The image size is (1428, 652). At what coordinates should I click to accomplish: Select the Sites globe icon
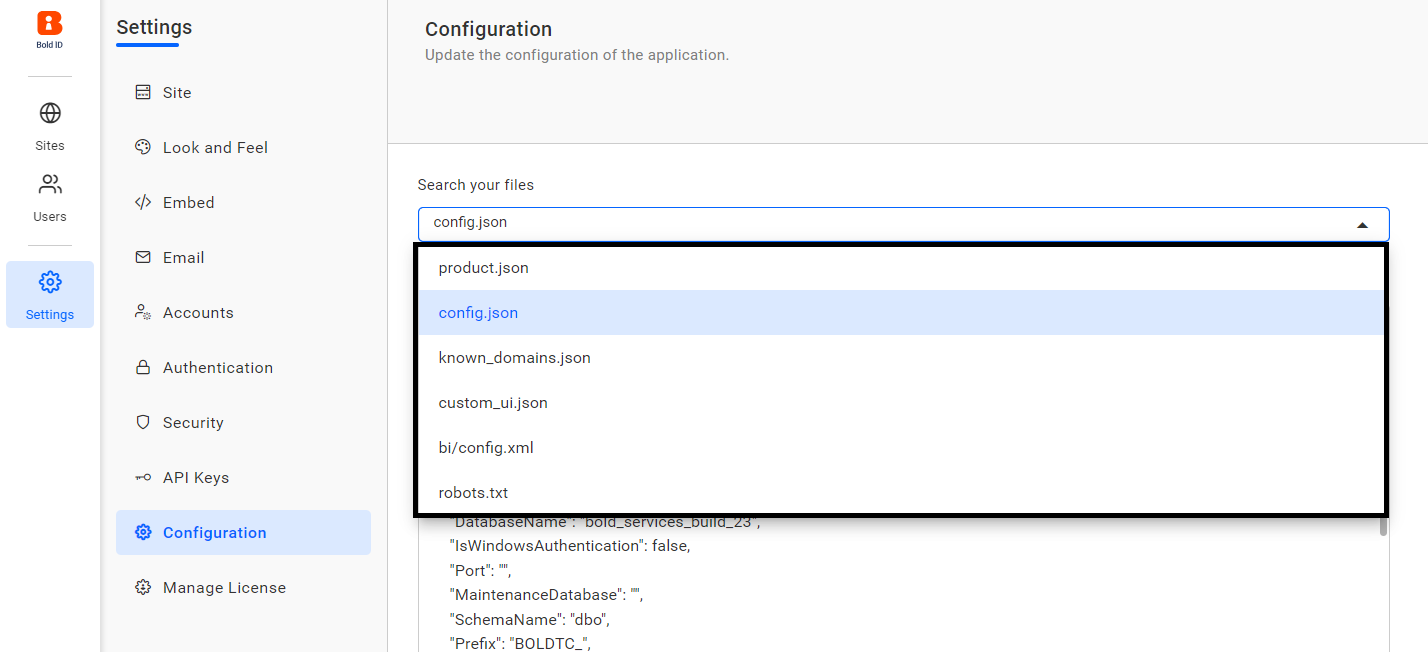(49, 113)
